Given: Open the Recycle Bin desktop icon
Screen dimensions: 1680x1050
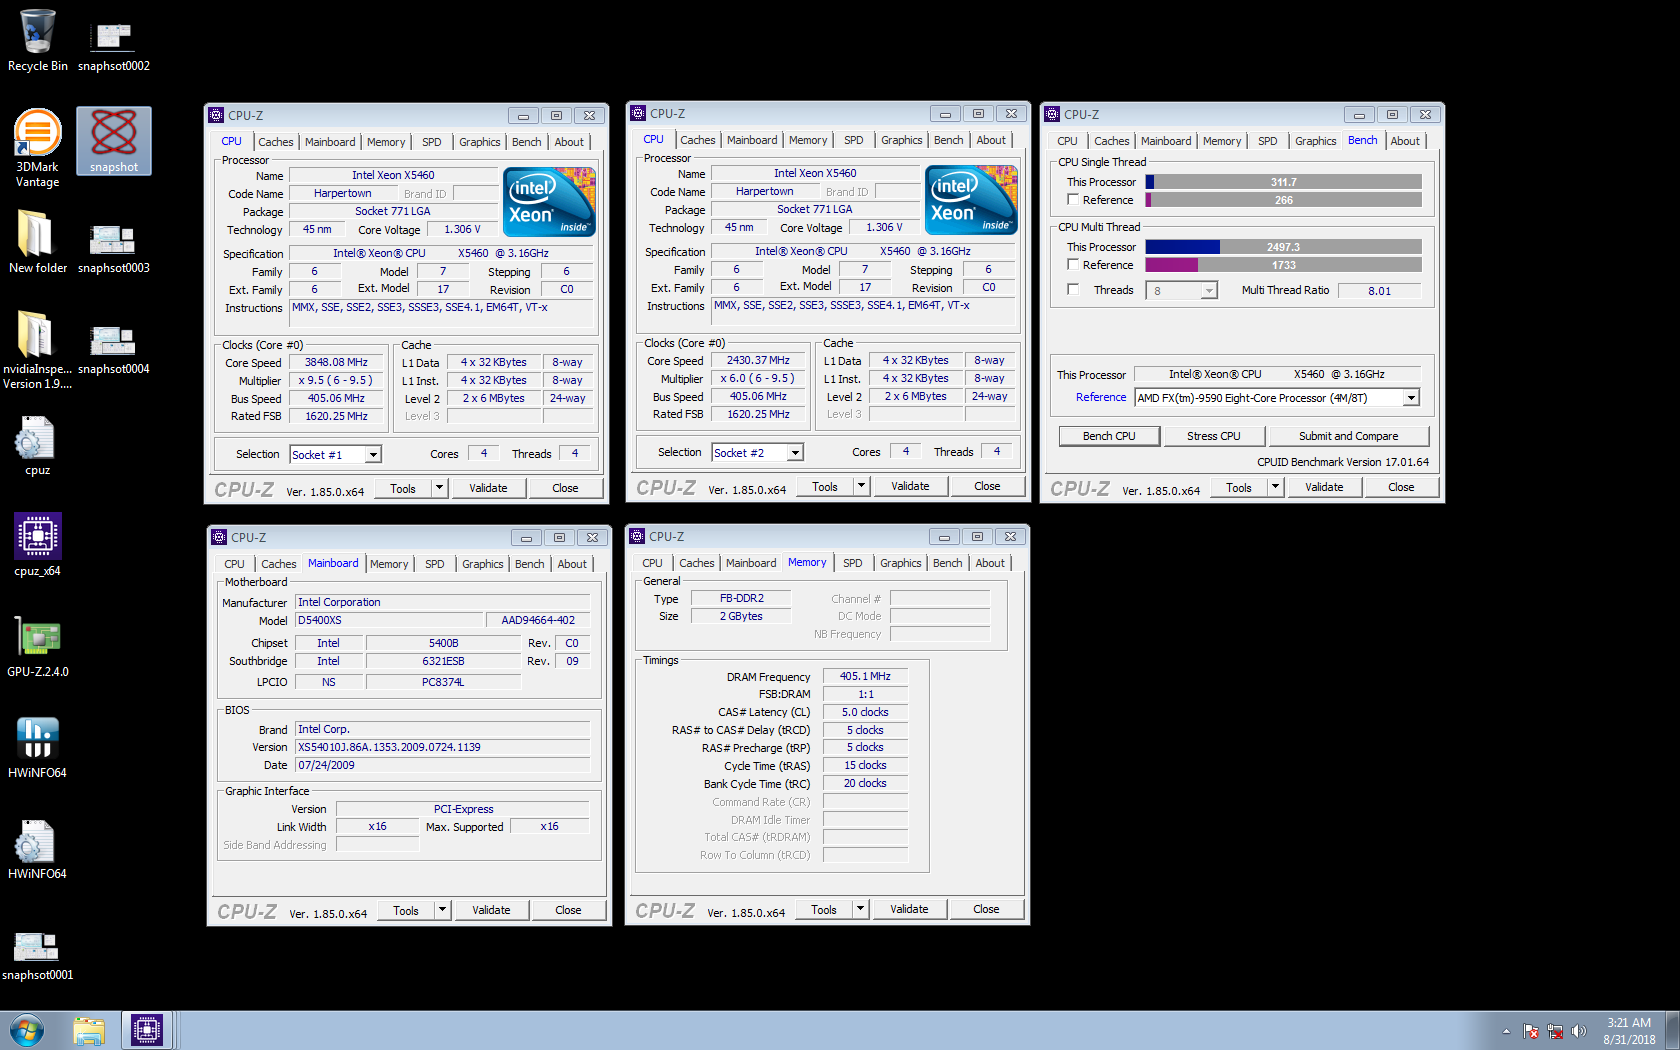Looking at the screenshot, I should (38, 40).
